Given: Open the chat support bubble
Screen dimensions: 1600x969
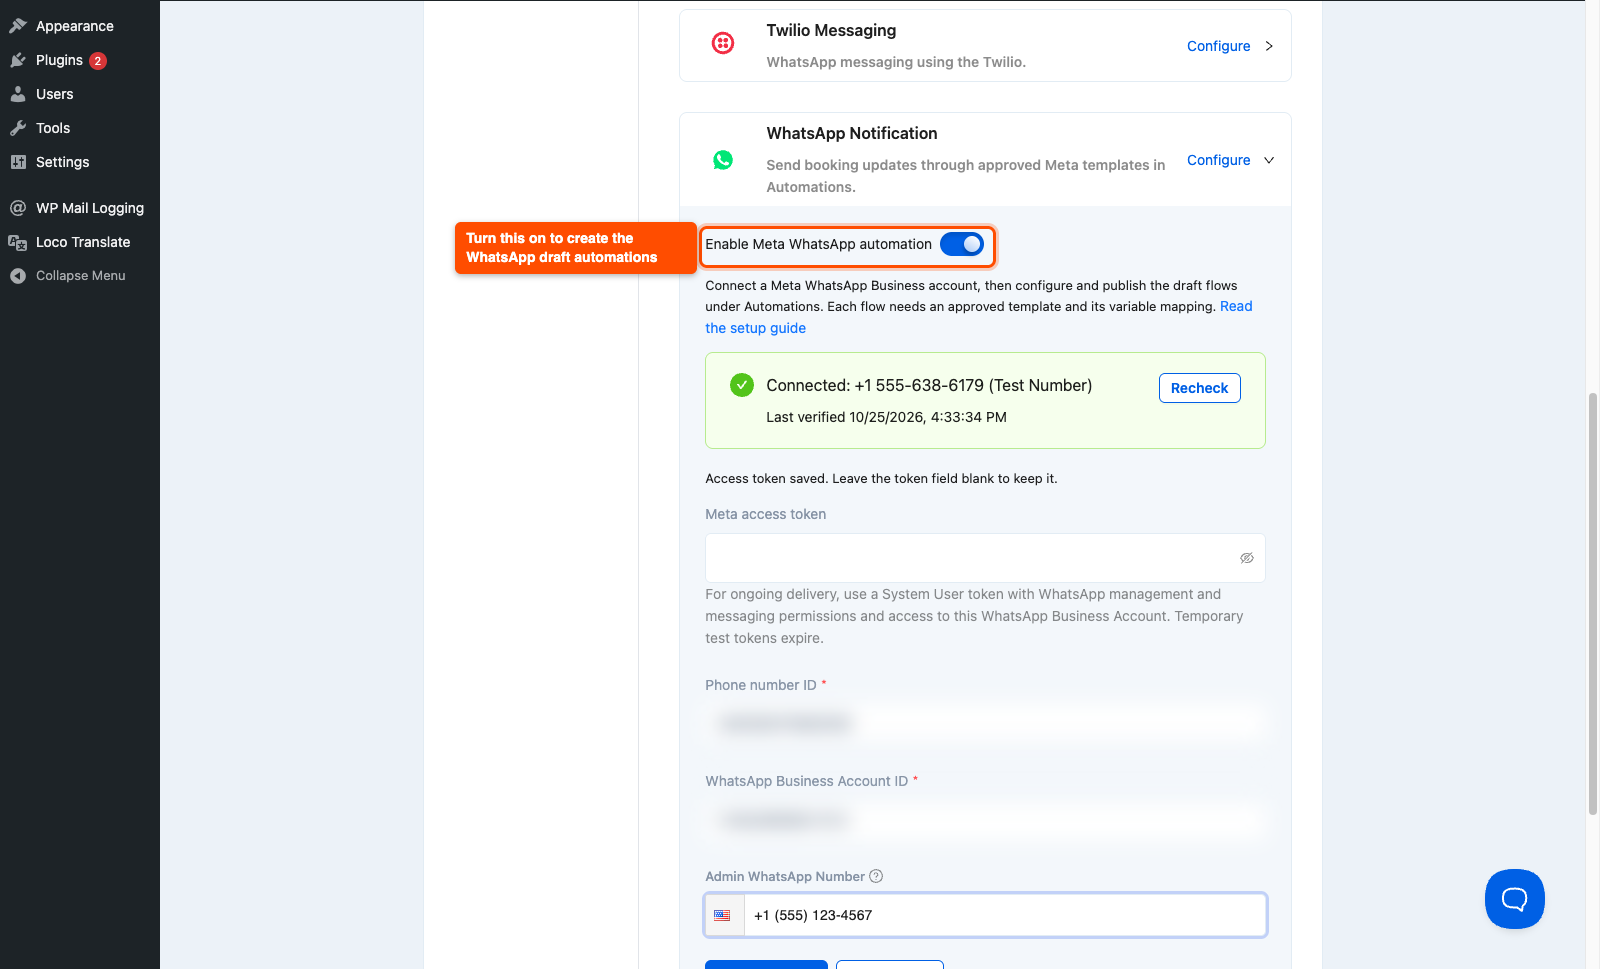Looking at the screenshot, I should pyautogui.click(x=1515, y=899).
